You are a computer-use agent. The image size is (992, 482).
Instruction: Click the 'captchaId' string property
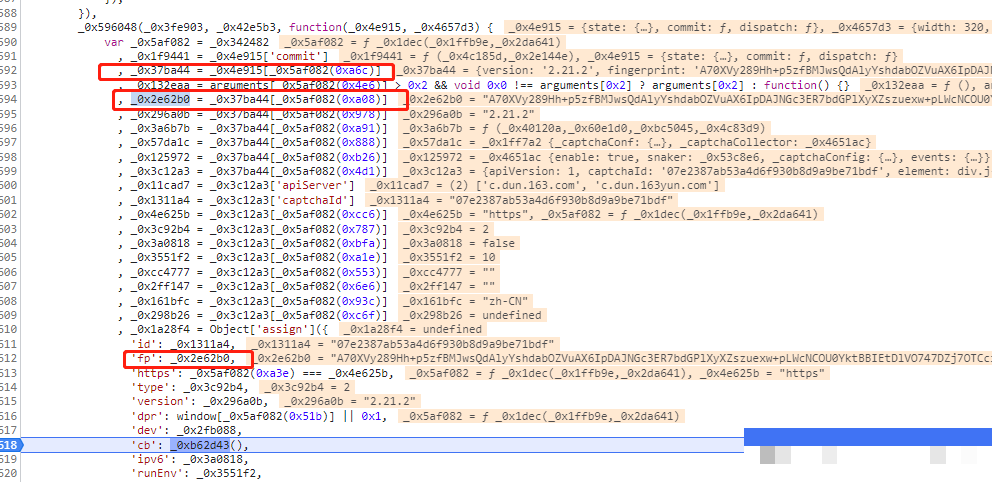[250, 200]
